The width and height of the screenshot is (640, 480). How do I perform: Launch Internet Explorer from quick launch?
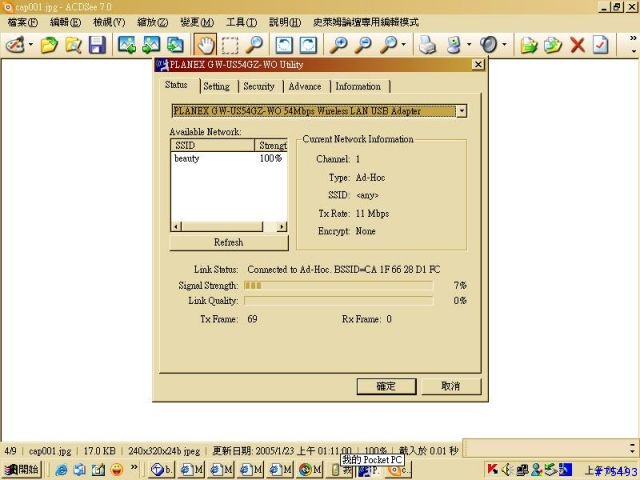[61, 470]
